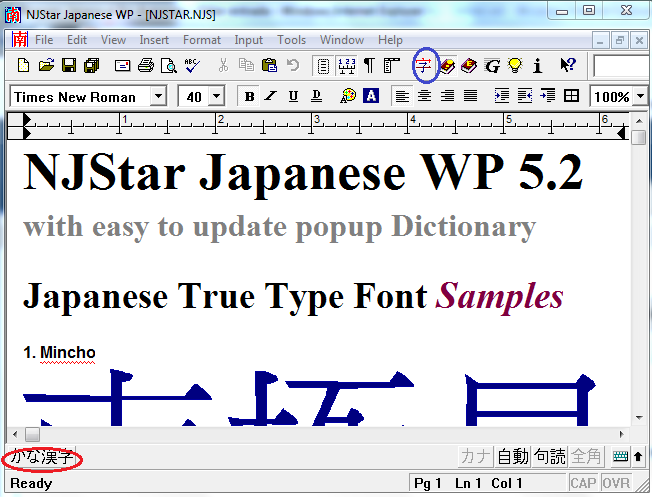Open the on-screen keyboard icon
The height and width of the screenshot is (497, 652).
[x=620, y=457]
